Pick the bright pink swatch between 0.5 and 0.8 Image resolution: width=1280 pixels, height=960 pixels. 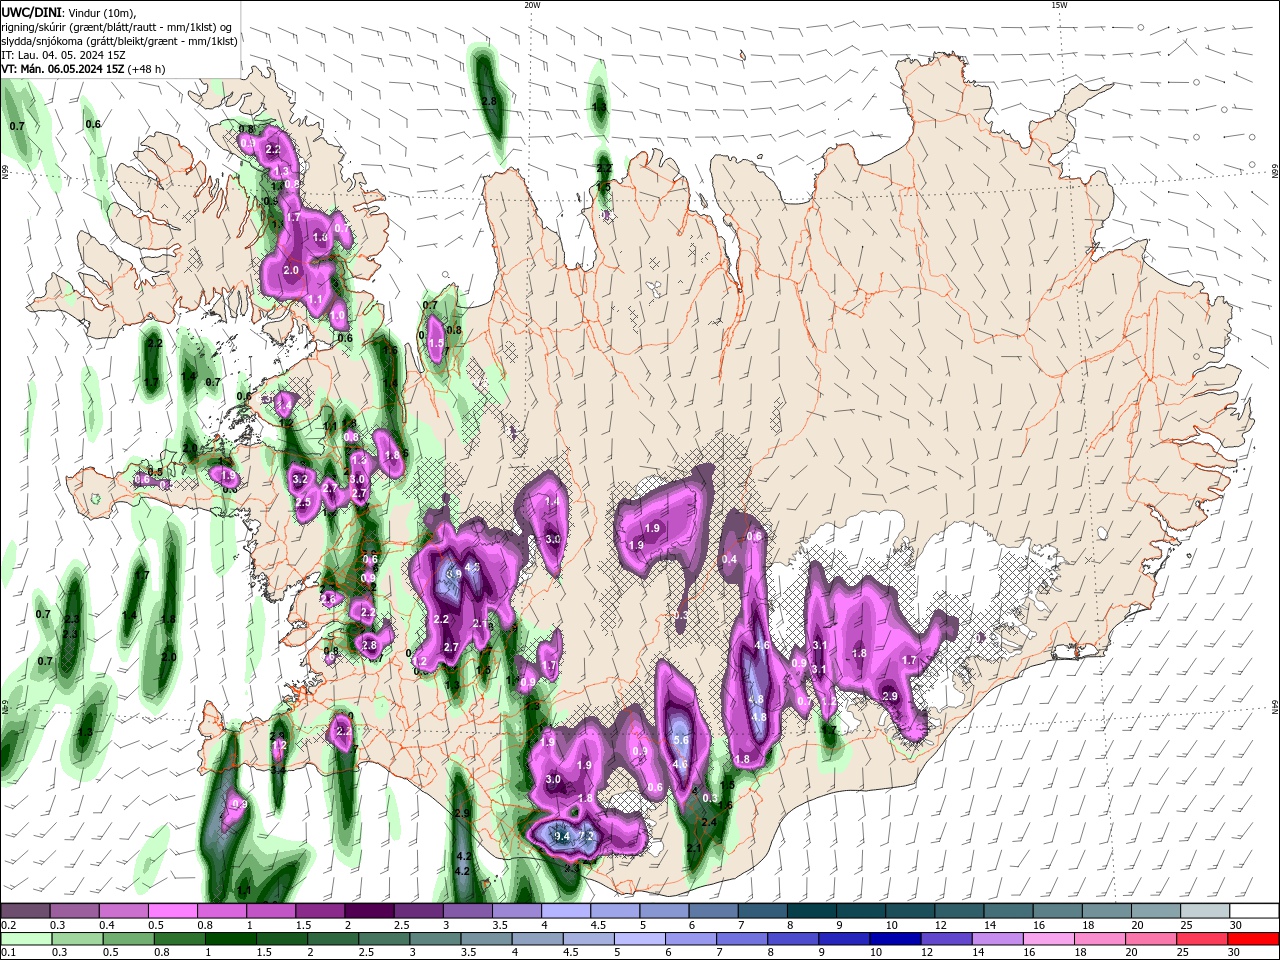click(x=172, y=911)
